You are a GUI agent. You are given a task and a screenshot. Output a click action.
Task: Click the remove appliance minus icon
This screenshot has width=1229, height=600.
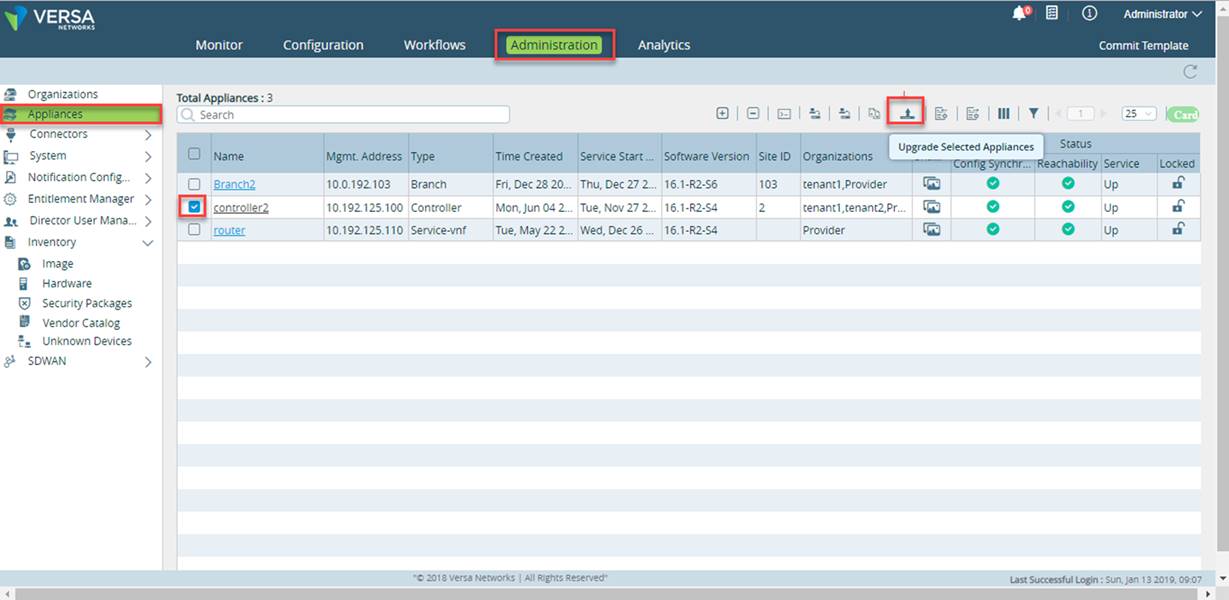pyautogui.click(x=754, y=114)
